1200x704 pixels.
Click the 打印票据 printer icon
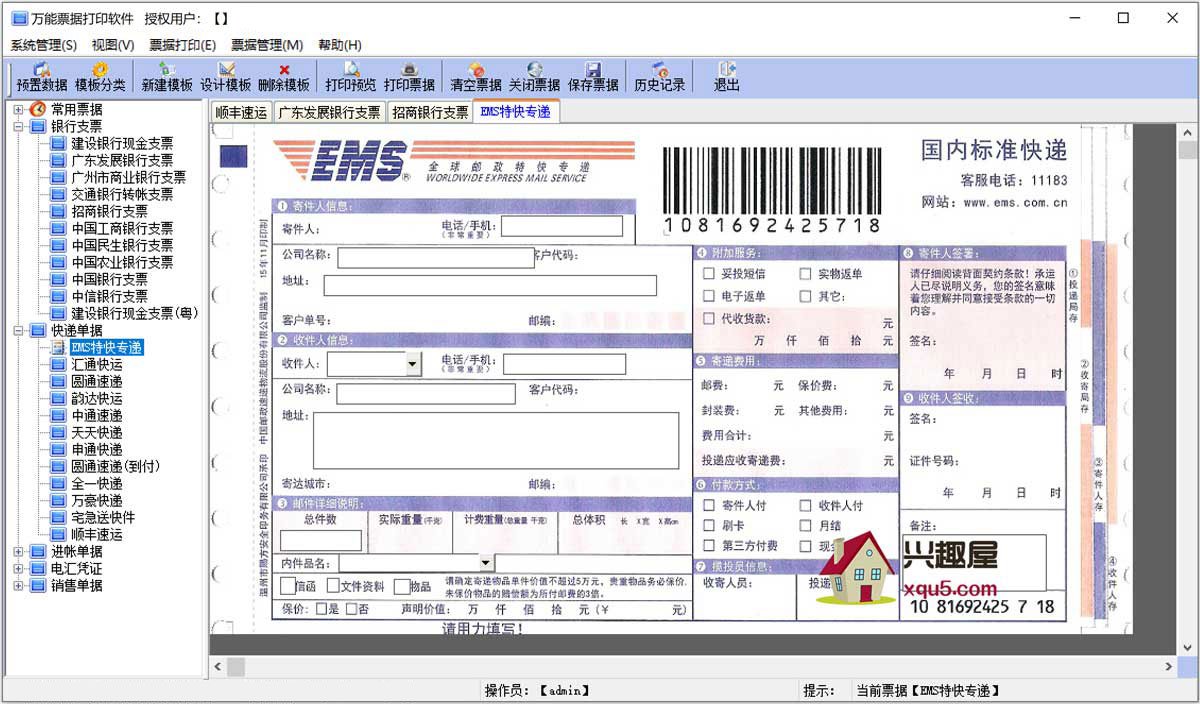(409, 70)
